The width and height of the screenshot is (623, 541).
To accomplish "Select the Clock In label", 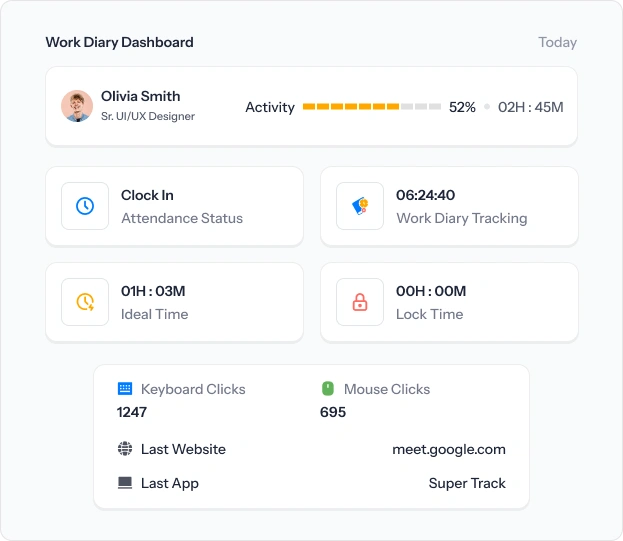I will click(x=147, y=195).
